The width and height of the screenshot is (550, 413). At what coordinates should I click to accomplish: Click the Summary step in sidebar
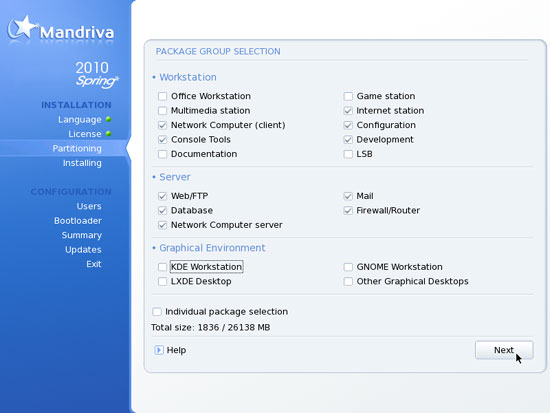coord(82,235)
